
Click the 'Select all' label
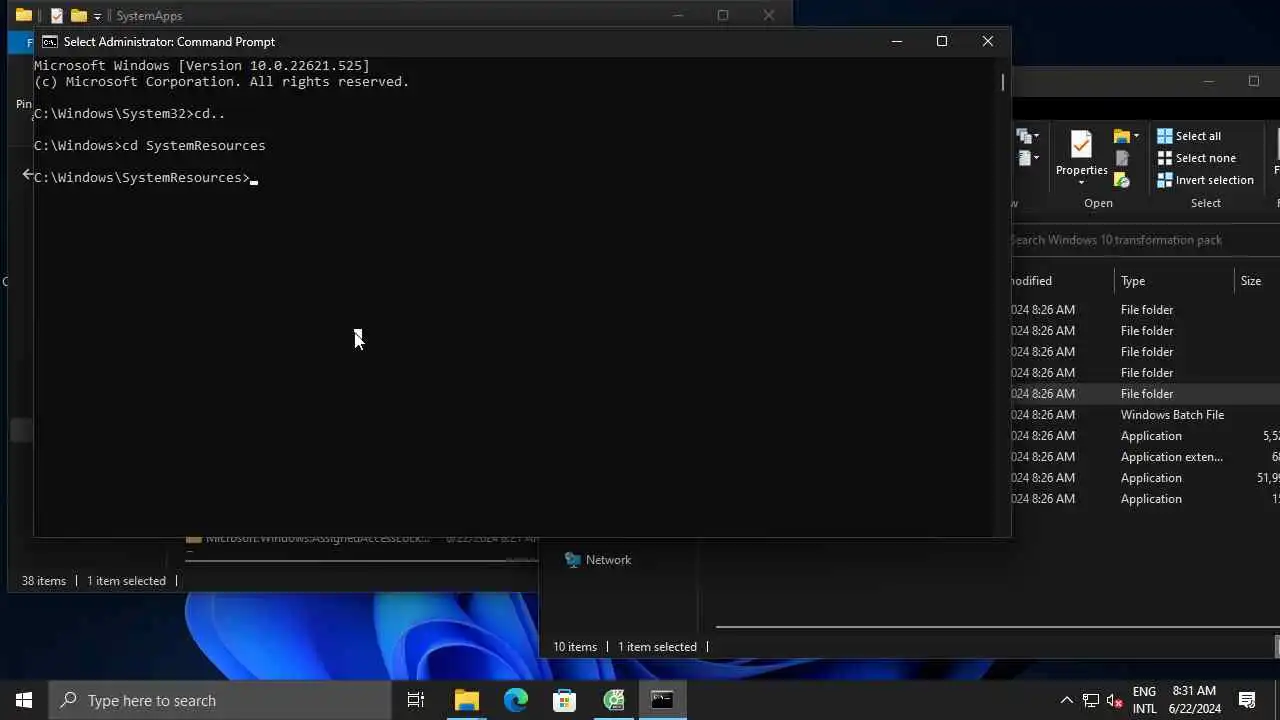click(1198, 136)
